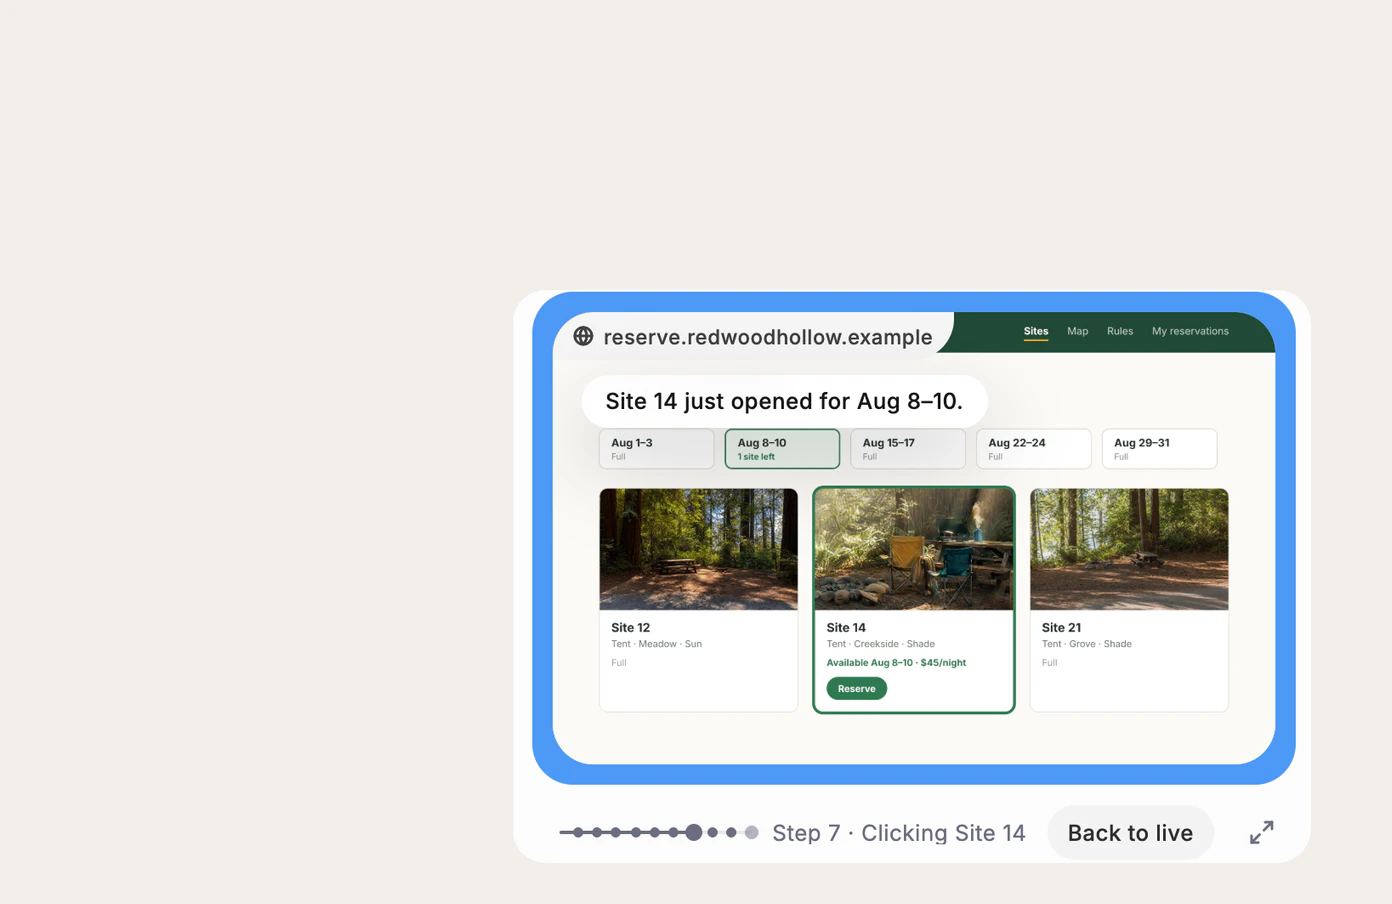The width and height of the screenshot is (1392, 904).
Task: Select the Aug 1–3 date range
Action: pyautogui.click(x=657, y=449)
